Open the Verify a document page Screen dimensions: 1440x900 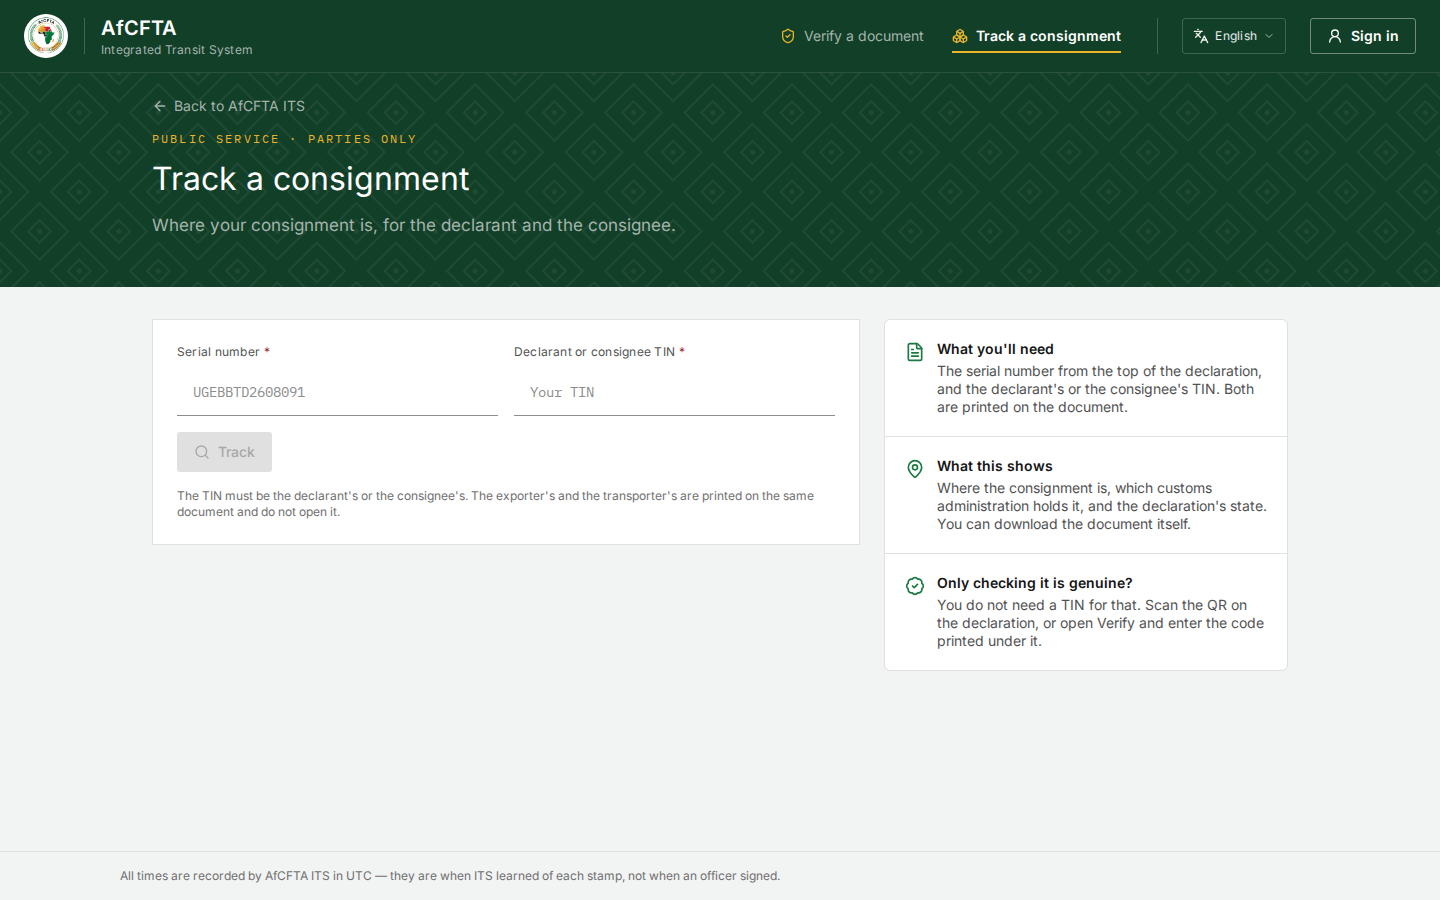pos(852,36)
